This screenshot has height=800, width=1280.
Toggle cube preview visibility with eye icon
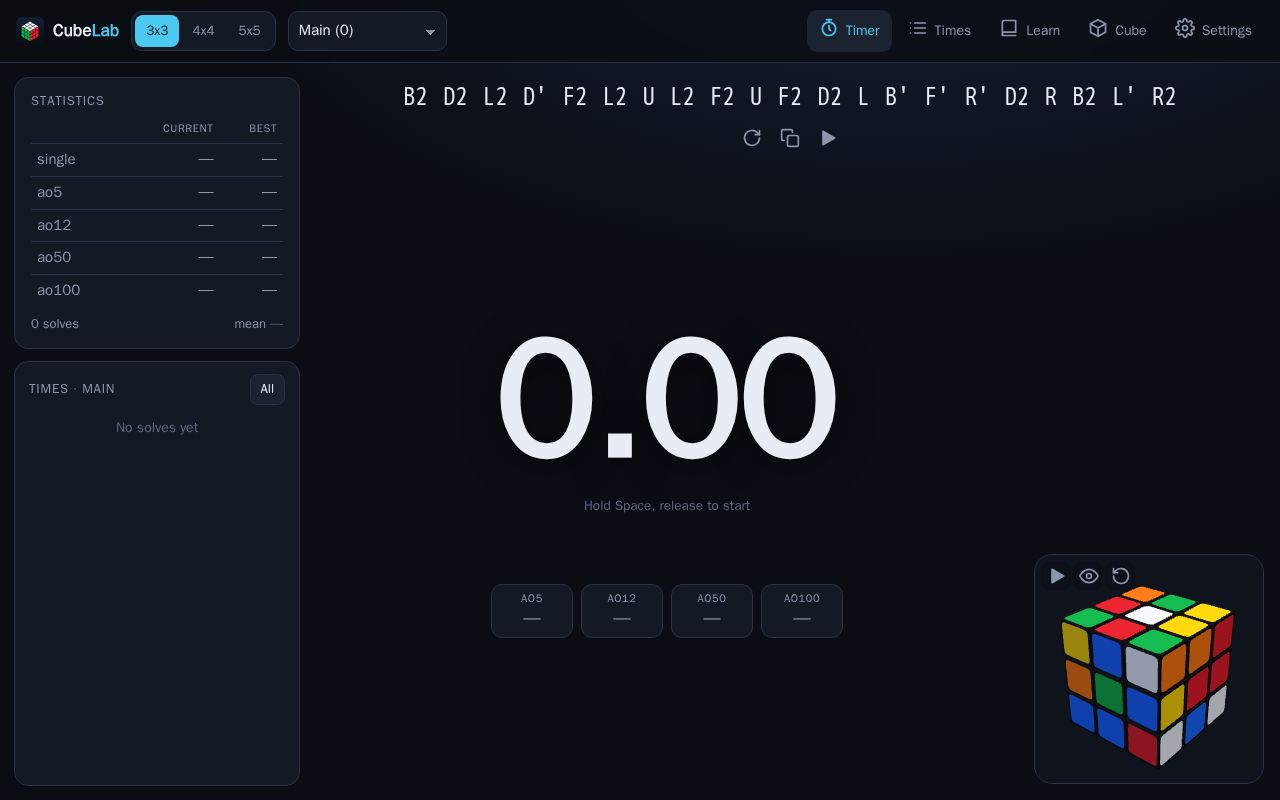(x=1089, y=576)
